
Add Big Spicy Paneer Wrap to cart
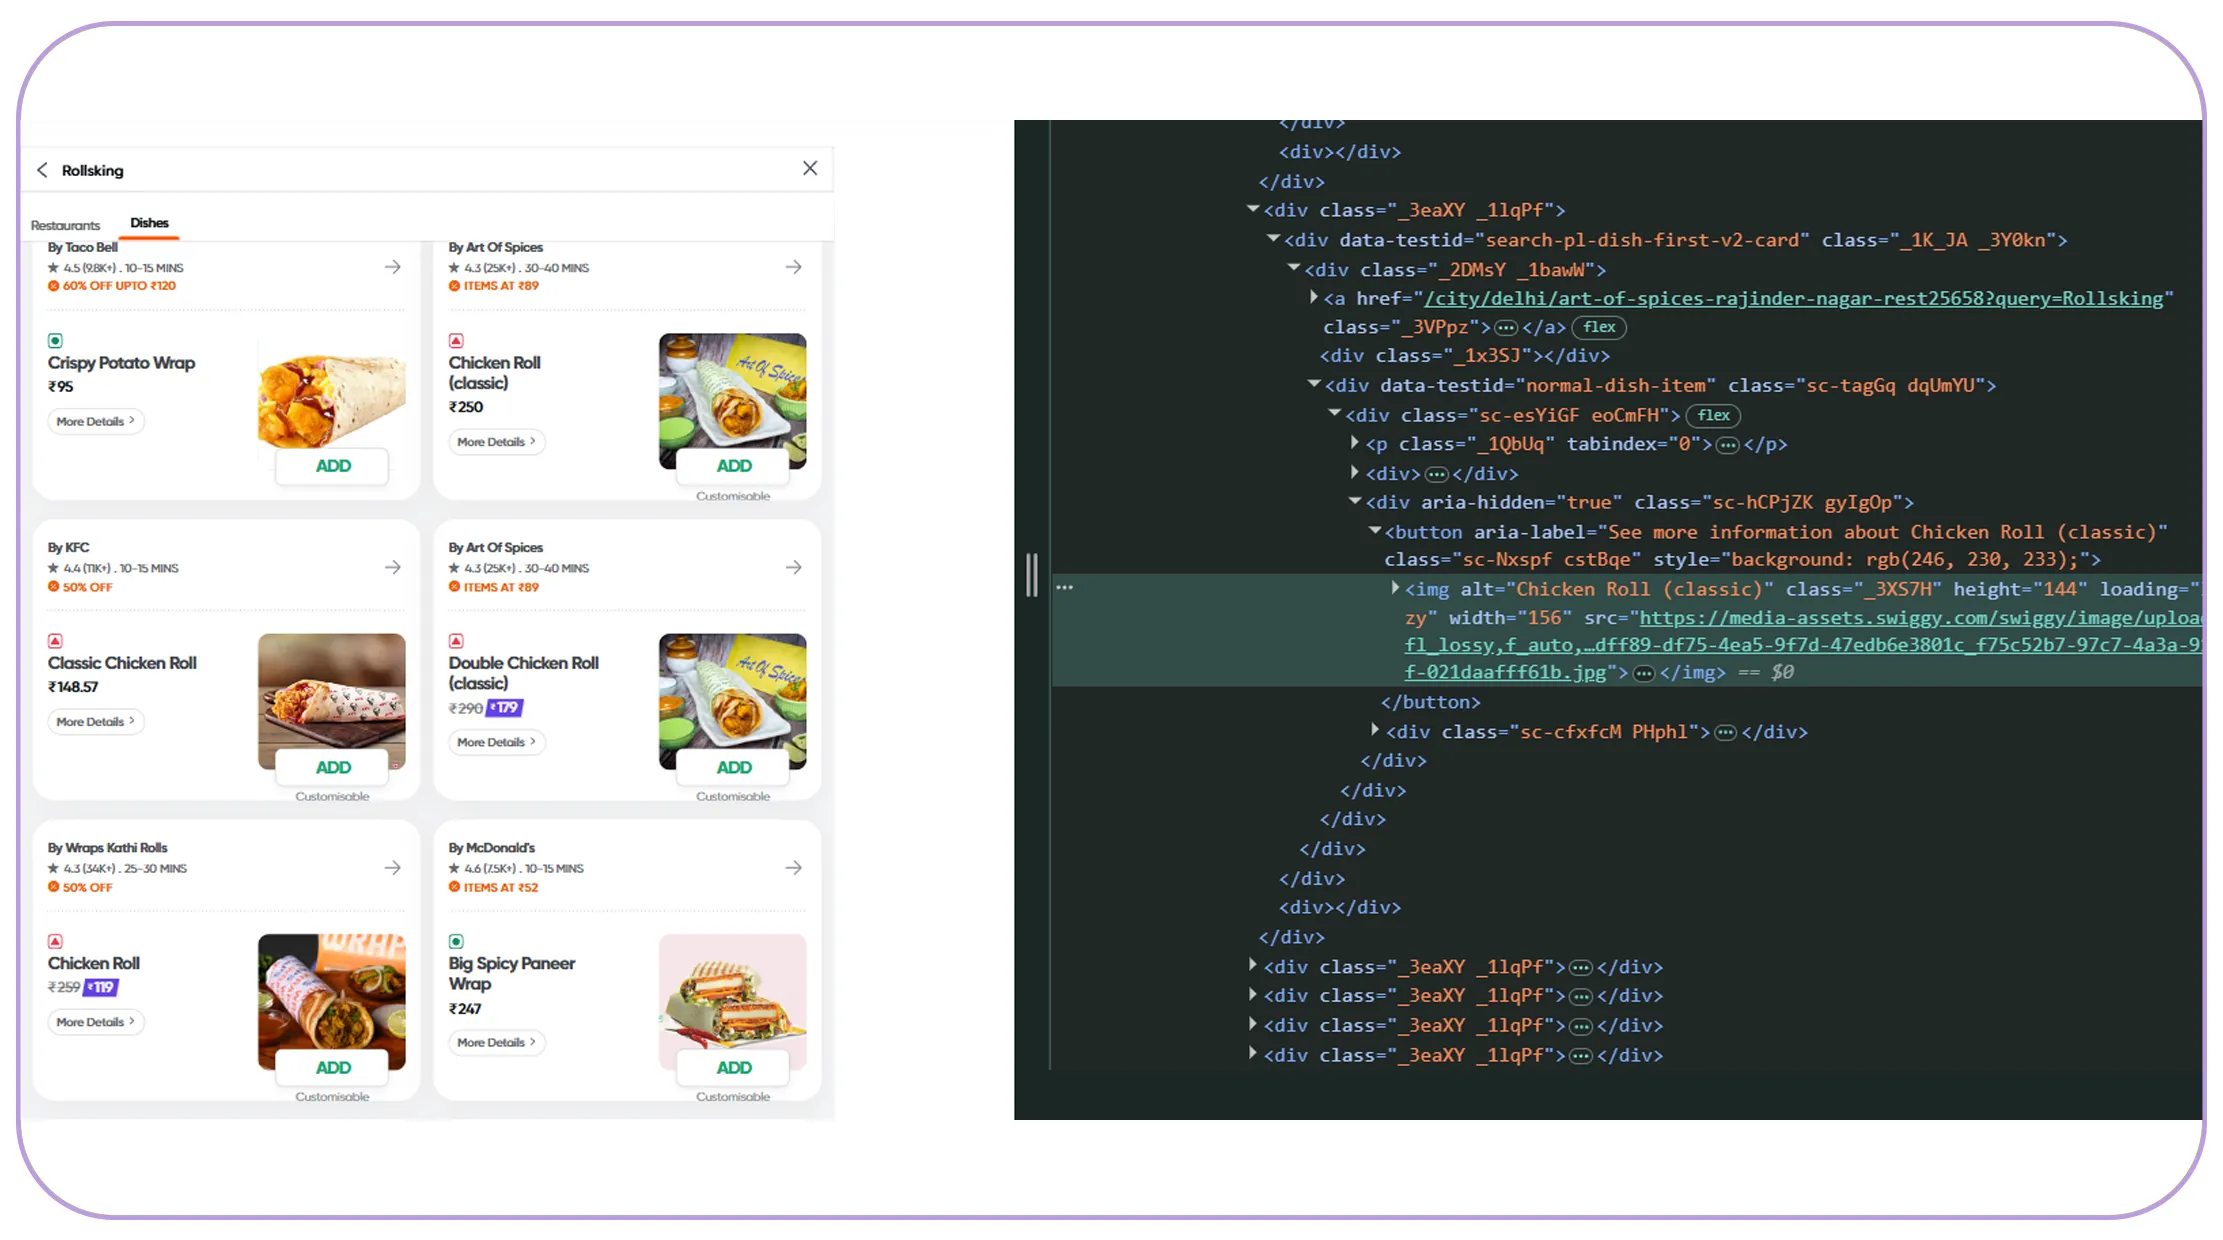point(733,1068)
